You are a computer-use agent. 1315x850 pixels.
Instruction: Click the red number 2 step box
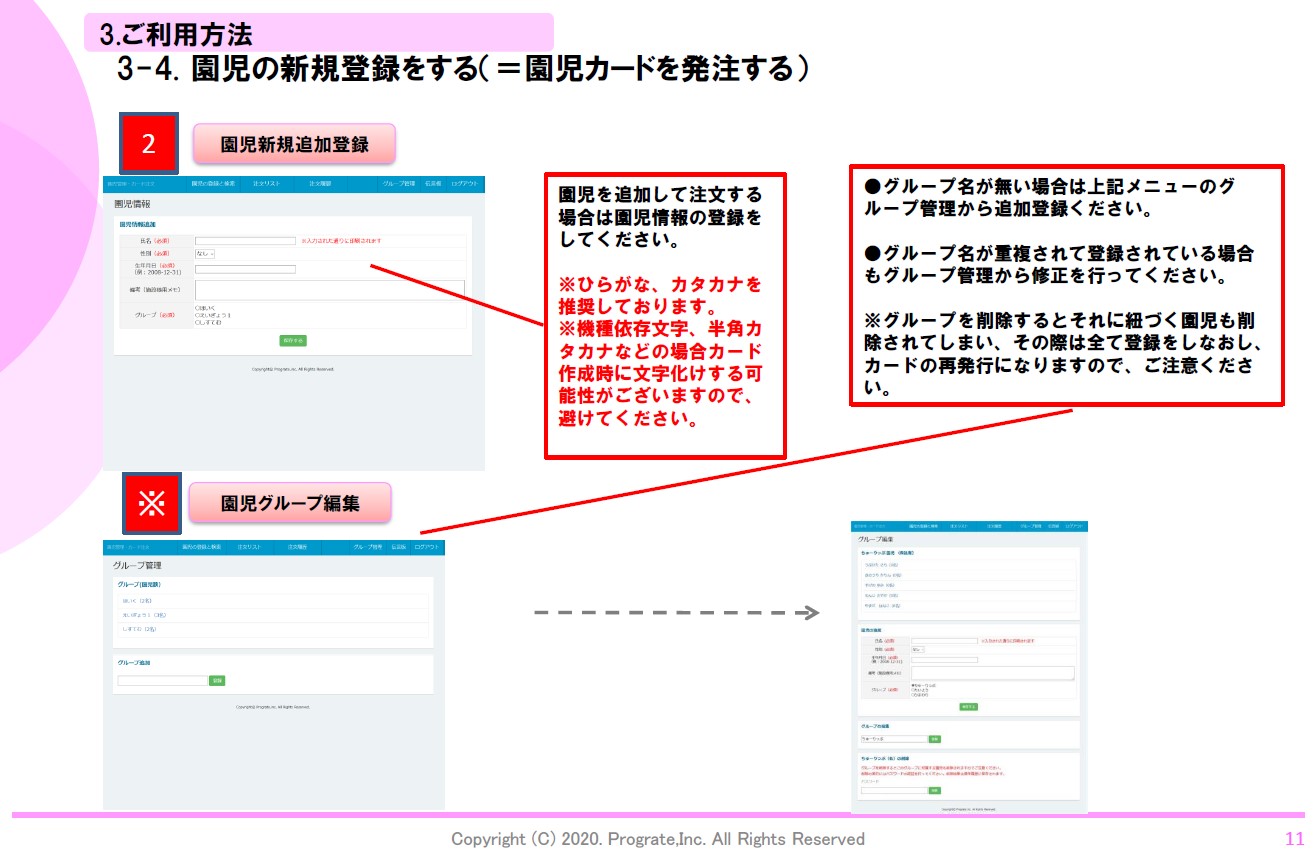pos(149,144)
